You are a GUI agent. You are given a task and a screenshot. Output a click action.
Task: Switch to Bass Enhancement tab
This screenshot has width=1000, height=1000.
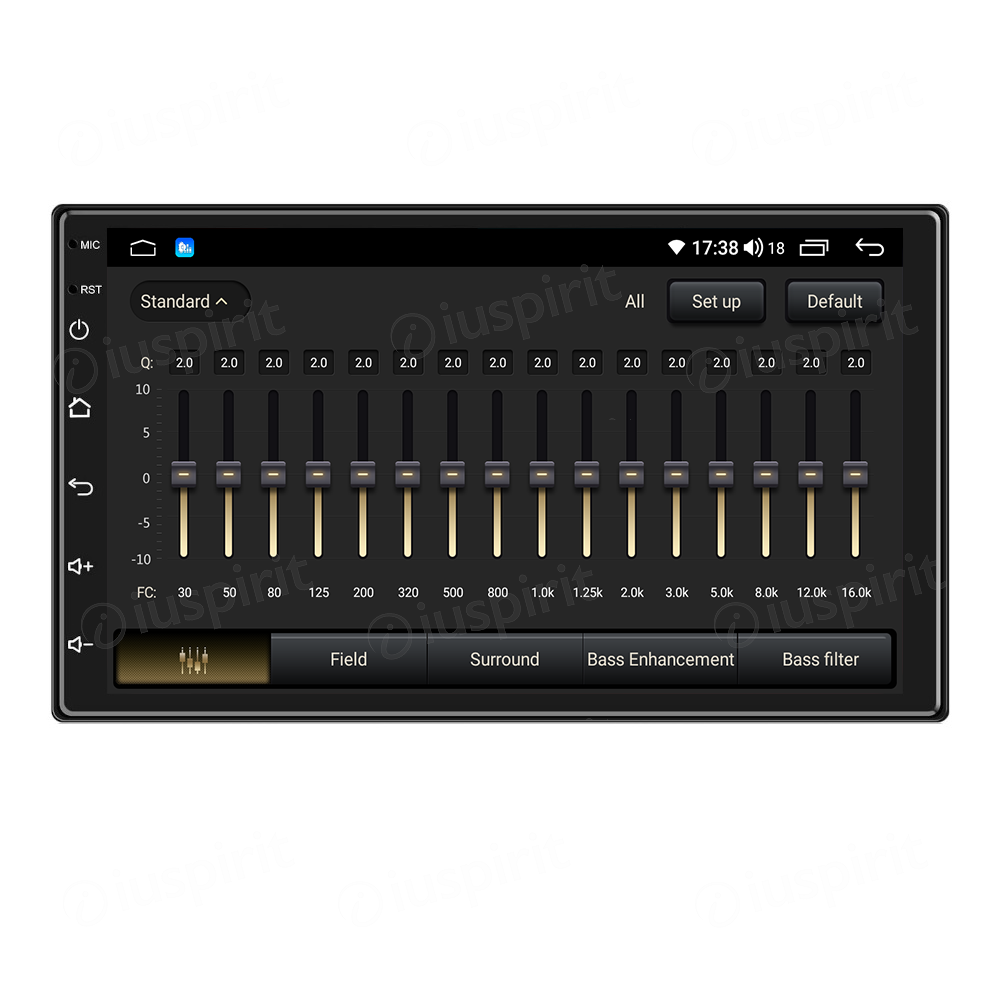tap(660, 660)
